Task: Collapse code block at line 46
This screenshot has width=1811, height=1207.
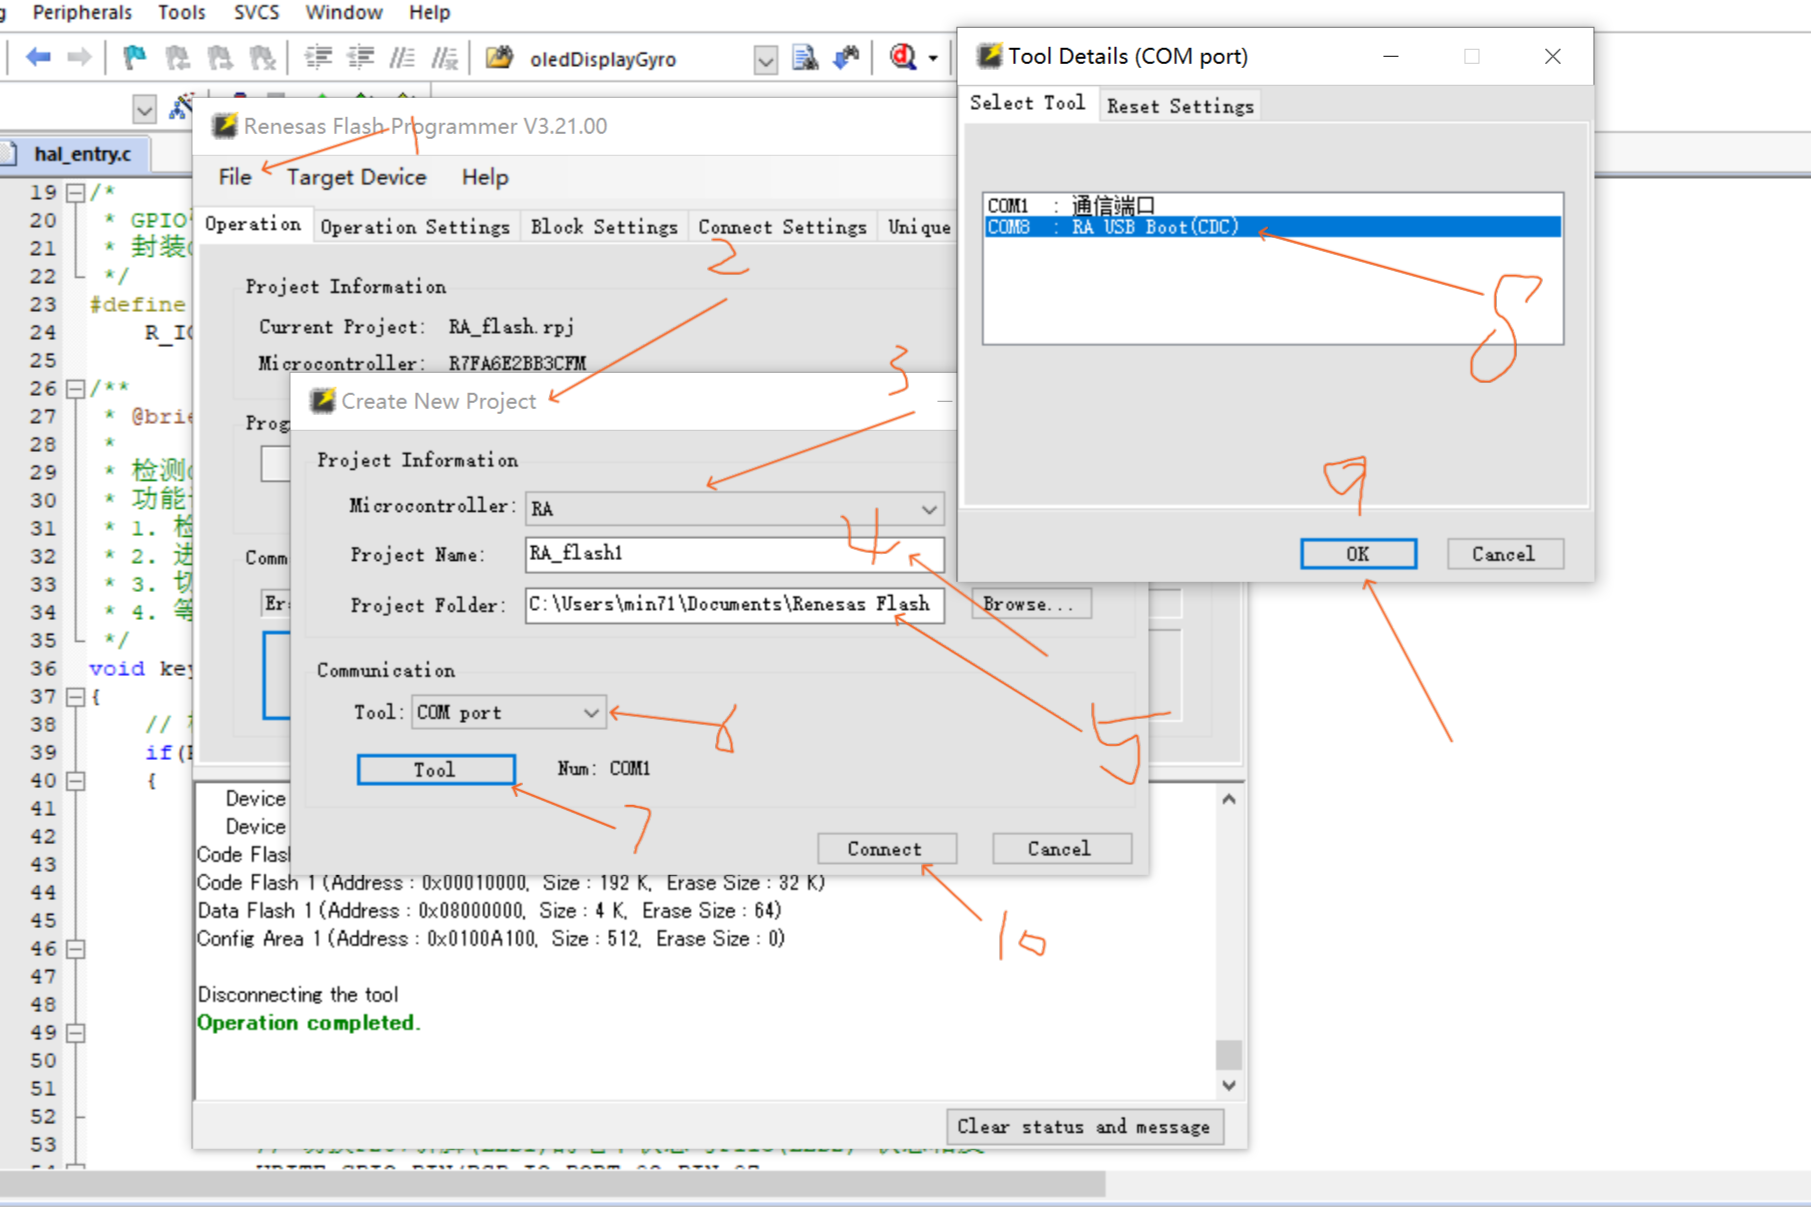Action: (x=75, y=948)
